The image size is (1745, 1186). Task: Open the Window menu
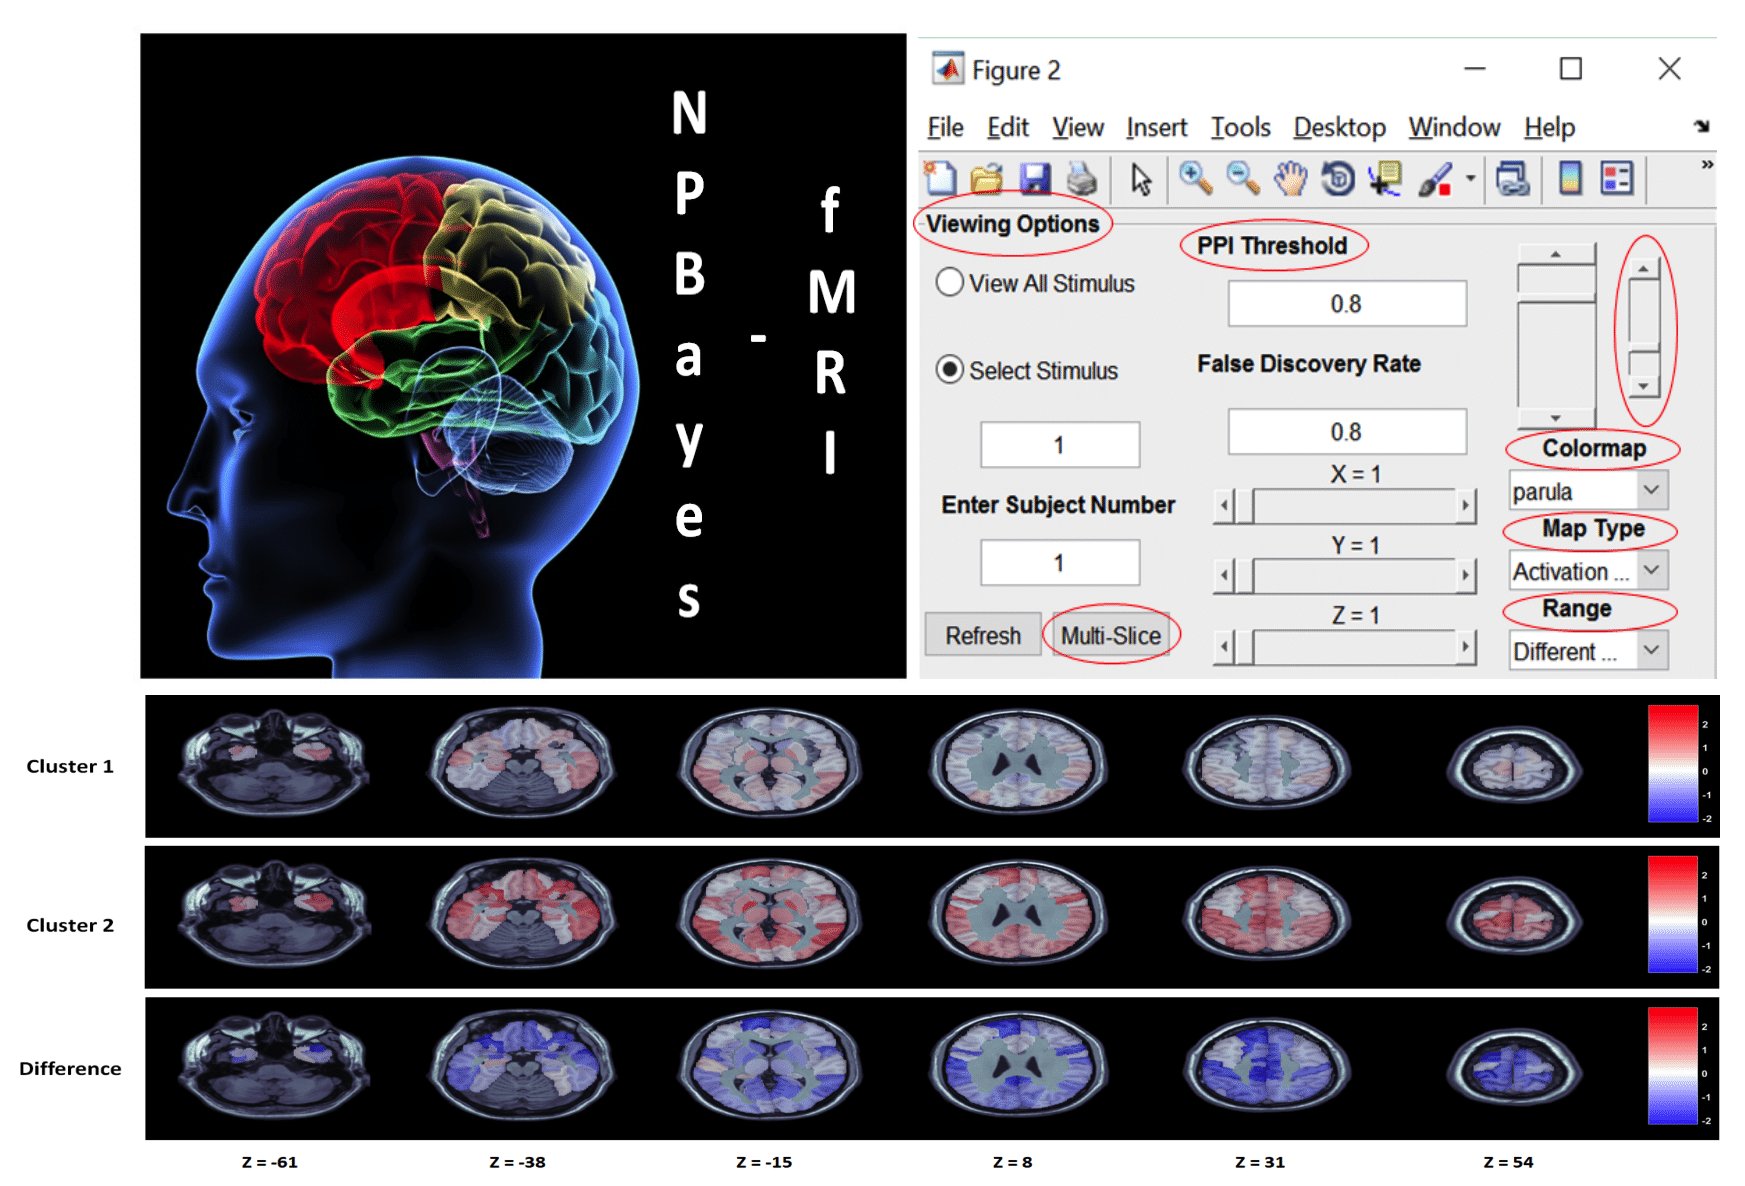(x=1455, y=128)
